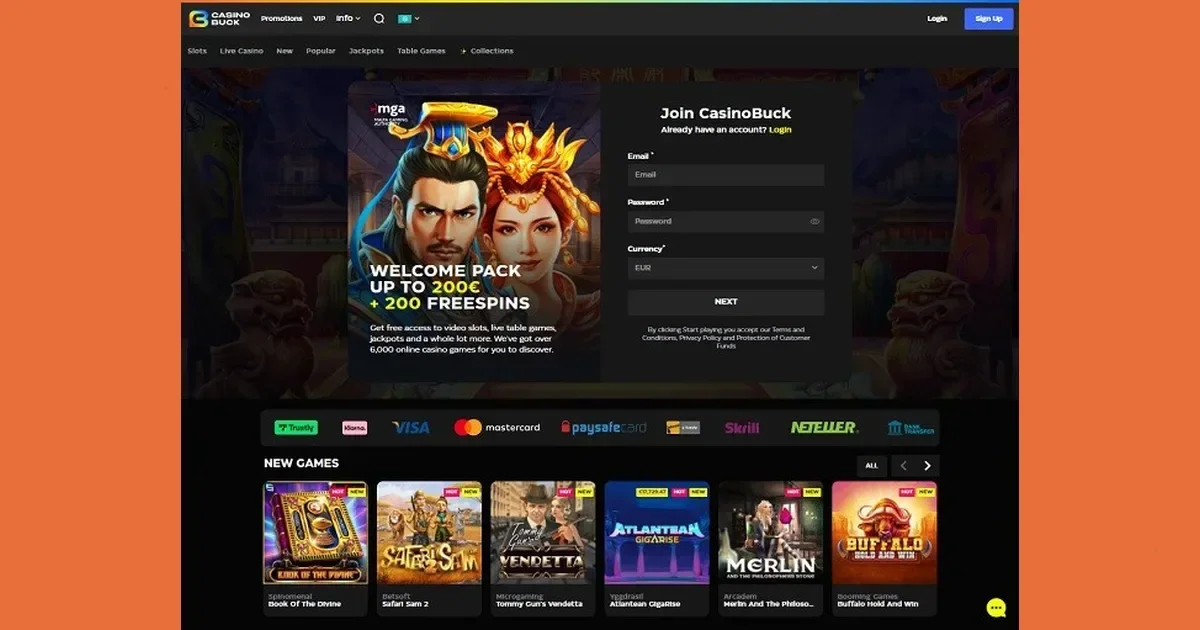Open the Collections menu
This screenshot has height=630, width=1200.
[x=487, y=51]
